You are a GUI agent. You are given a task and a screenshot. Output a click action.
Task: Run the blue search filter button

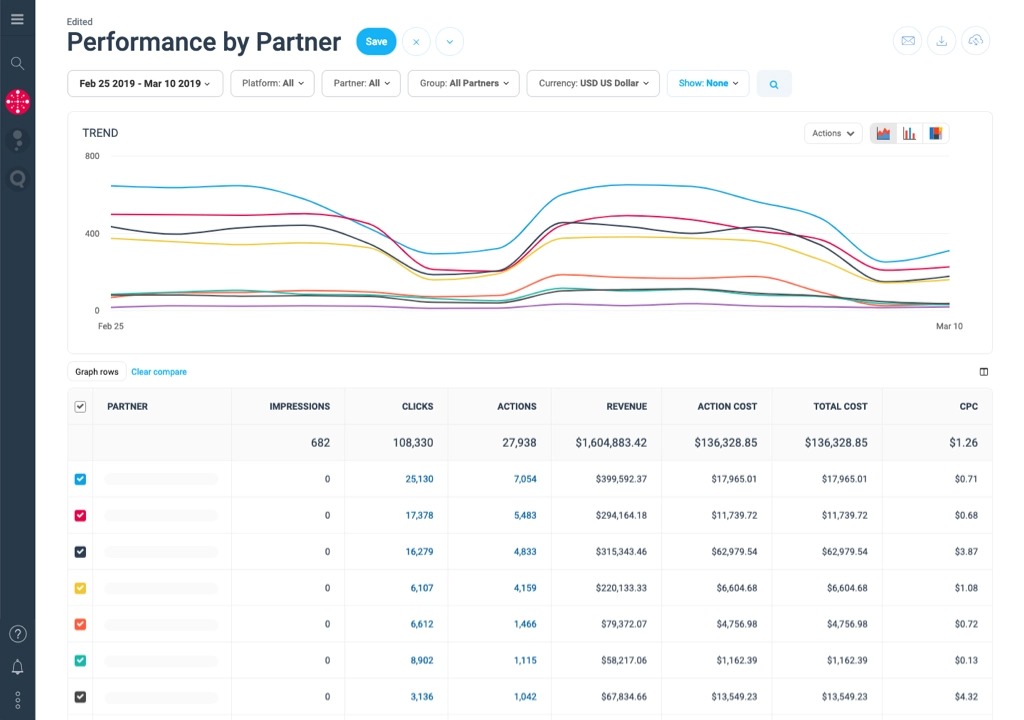click(774, 84)
